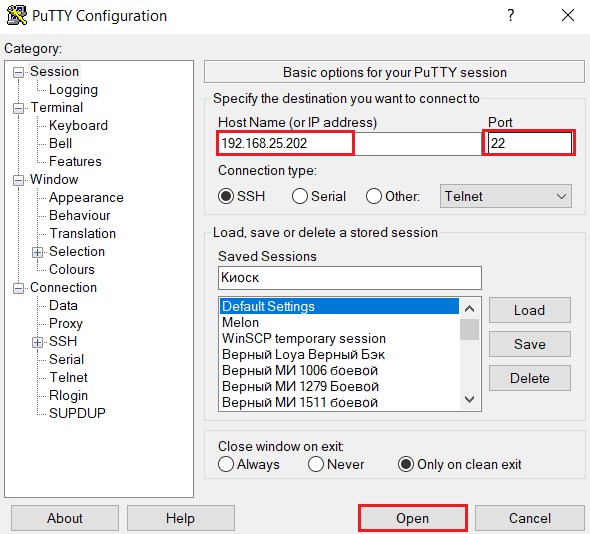
Task: Open the Colours settings category
Action: coord(71,269)
